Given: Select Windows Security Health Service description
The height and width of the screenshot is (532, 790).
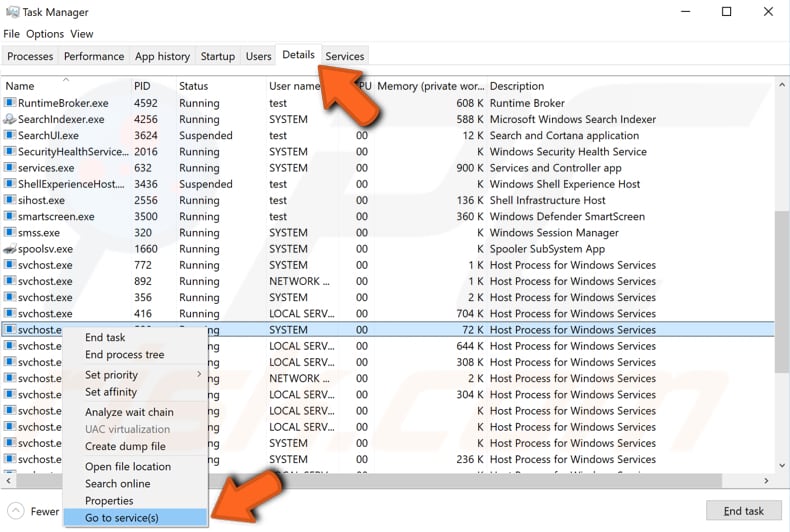Looking at the screenshot, I should [568, 151].
